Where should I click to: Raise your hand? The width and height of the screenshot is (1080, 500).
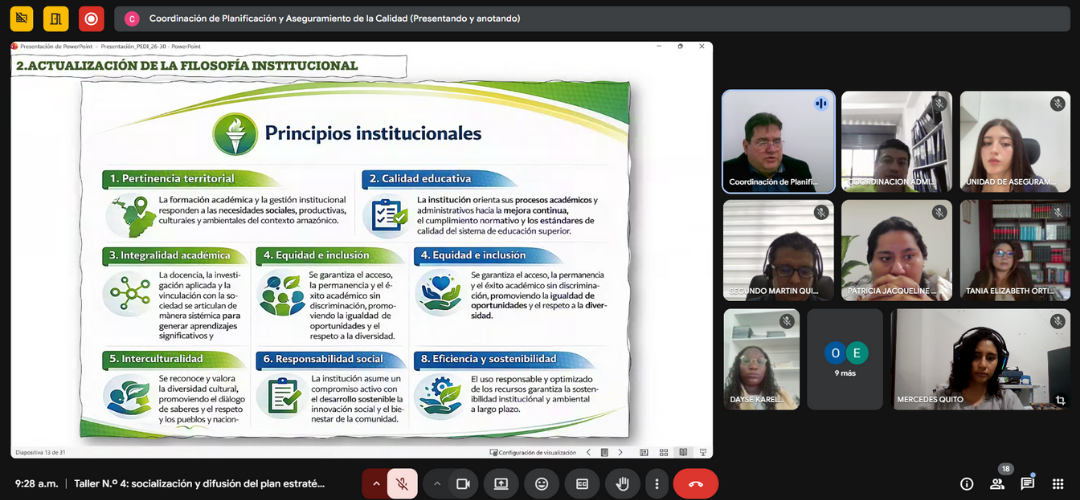[x=622, y=484]
